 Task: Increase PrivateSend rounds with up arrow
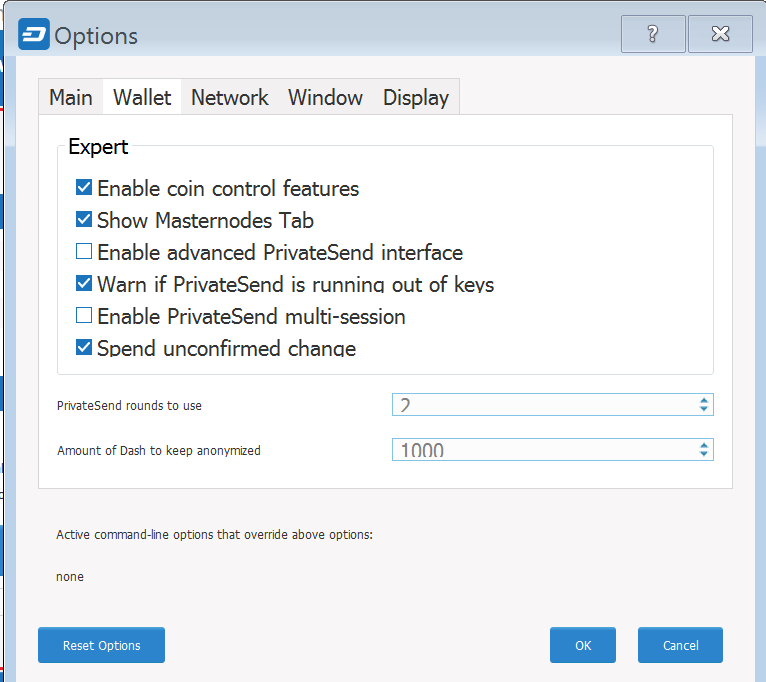point(703,400)
